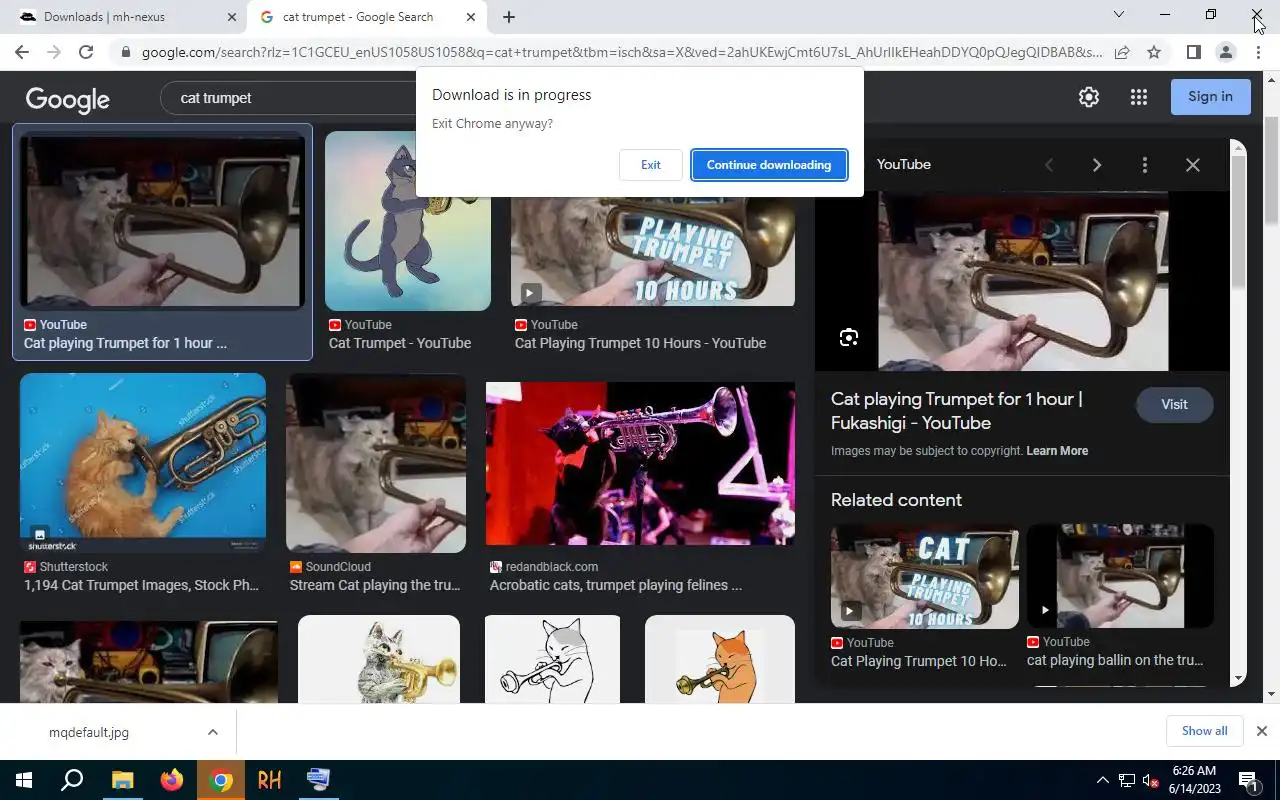Click the muted volume tray icon
Image resolution: width=1280 pixels, height=800 pixels.
pos(1150,780)
